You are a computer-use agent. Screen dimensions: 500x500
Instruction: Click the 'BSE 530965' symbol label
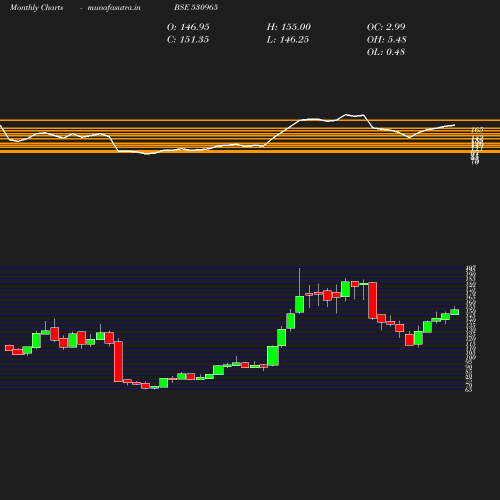tap(196, 7)
